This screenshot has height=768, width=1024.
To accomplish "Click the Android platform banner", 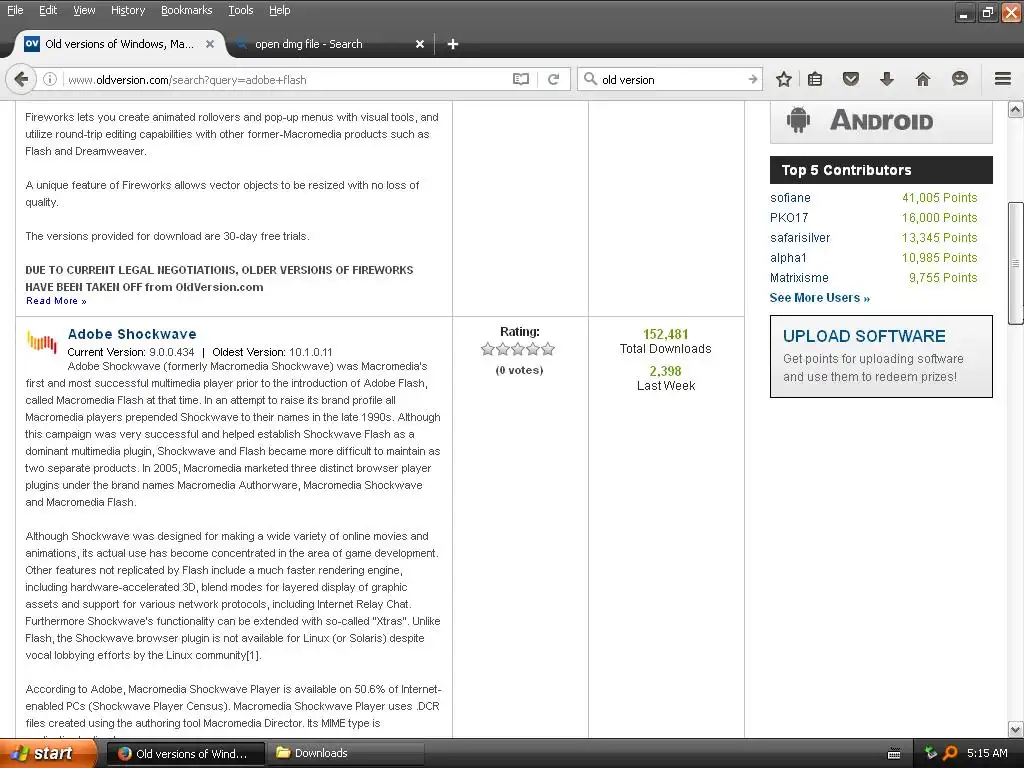I will click(x=881, y=121).
